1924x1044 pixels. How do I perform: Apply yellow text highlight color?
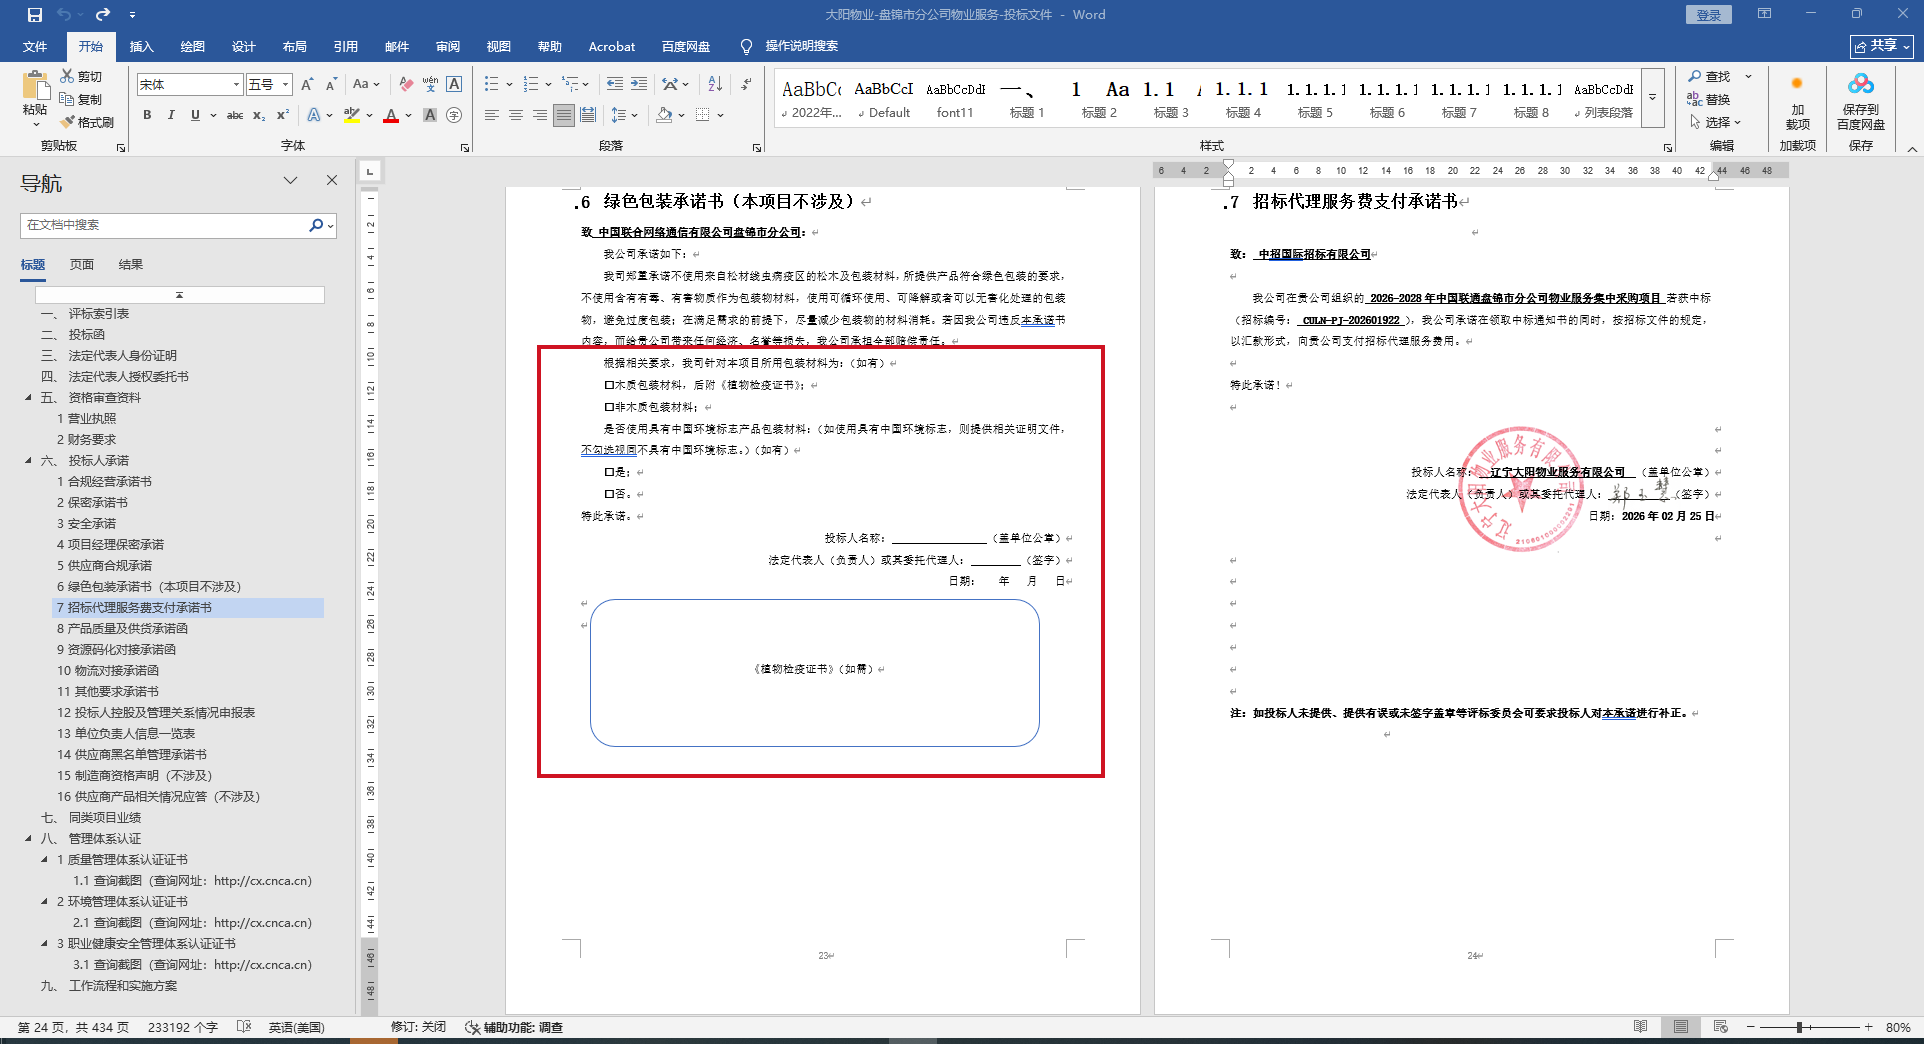click(351, 115)
